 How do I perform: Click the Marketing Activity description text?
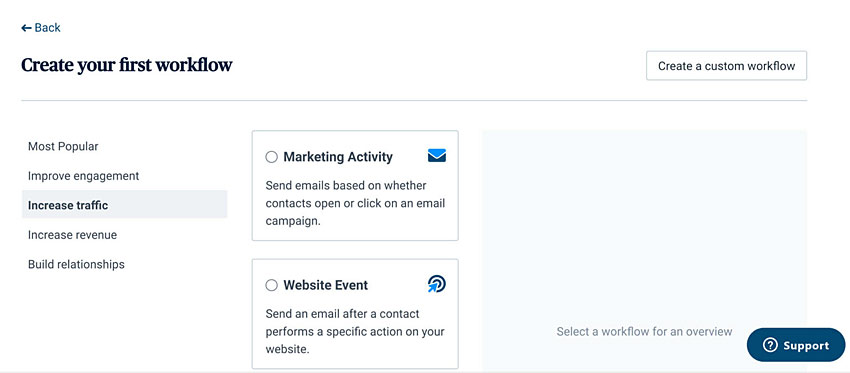click(355, 203)
